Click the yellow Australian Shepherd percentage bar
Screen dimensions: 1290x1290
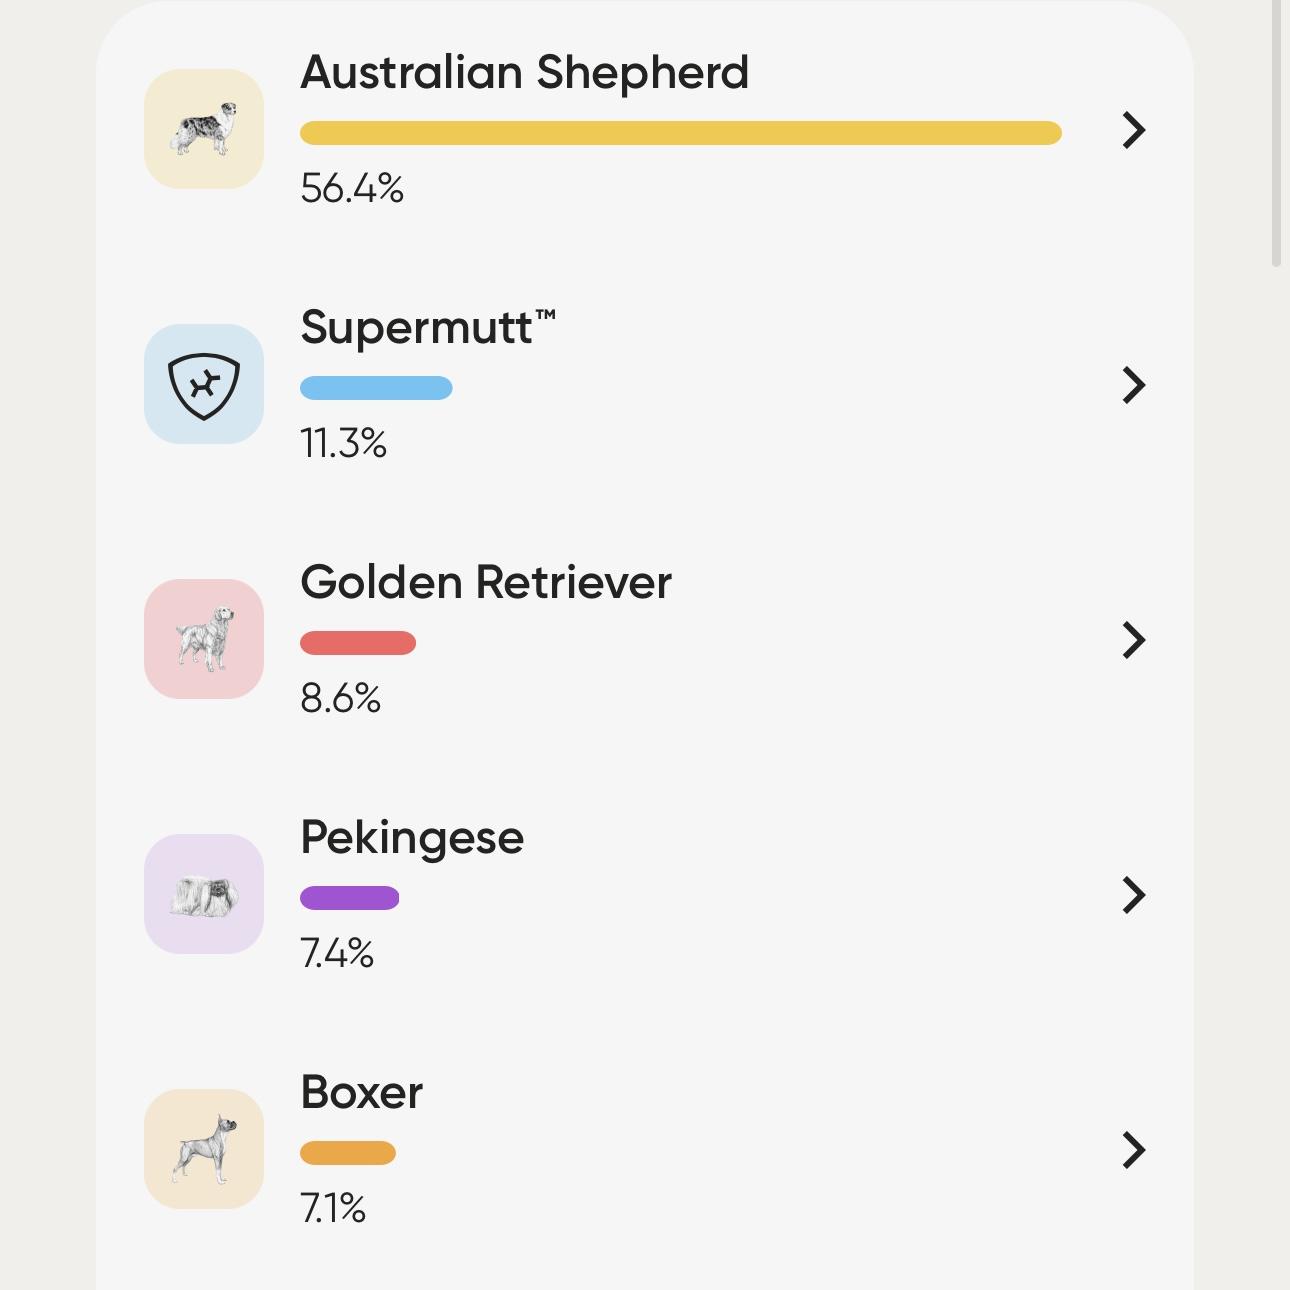(681, 133)
